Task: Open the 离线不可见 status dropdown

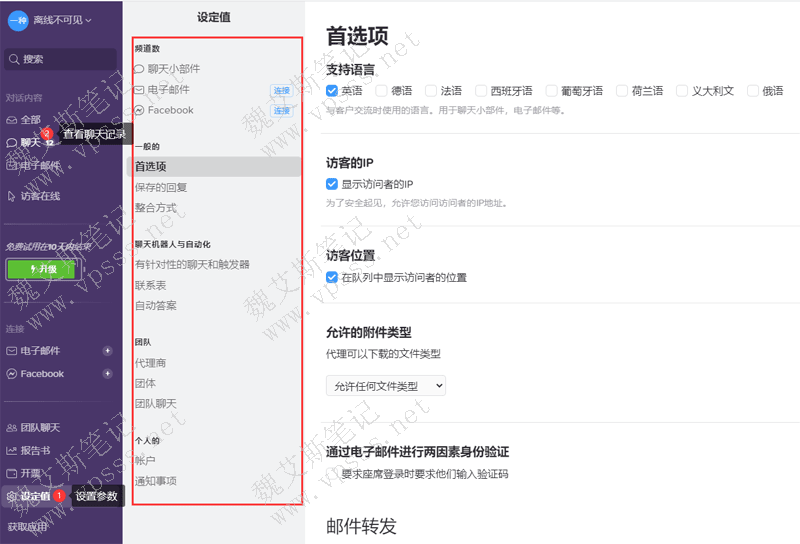Action: [62, 20]
